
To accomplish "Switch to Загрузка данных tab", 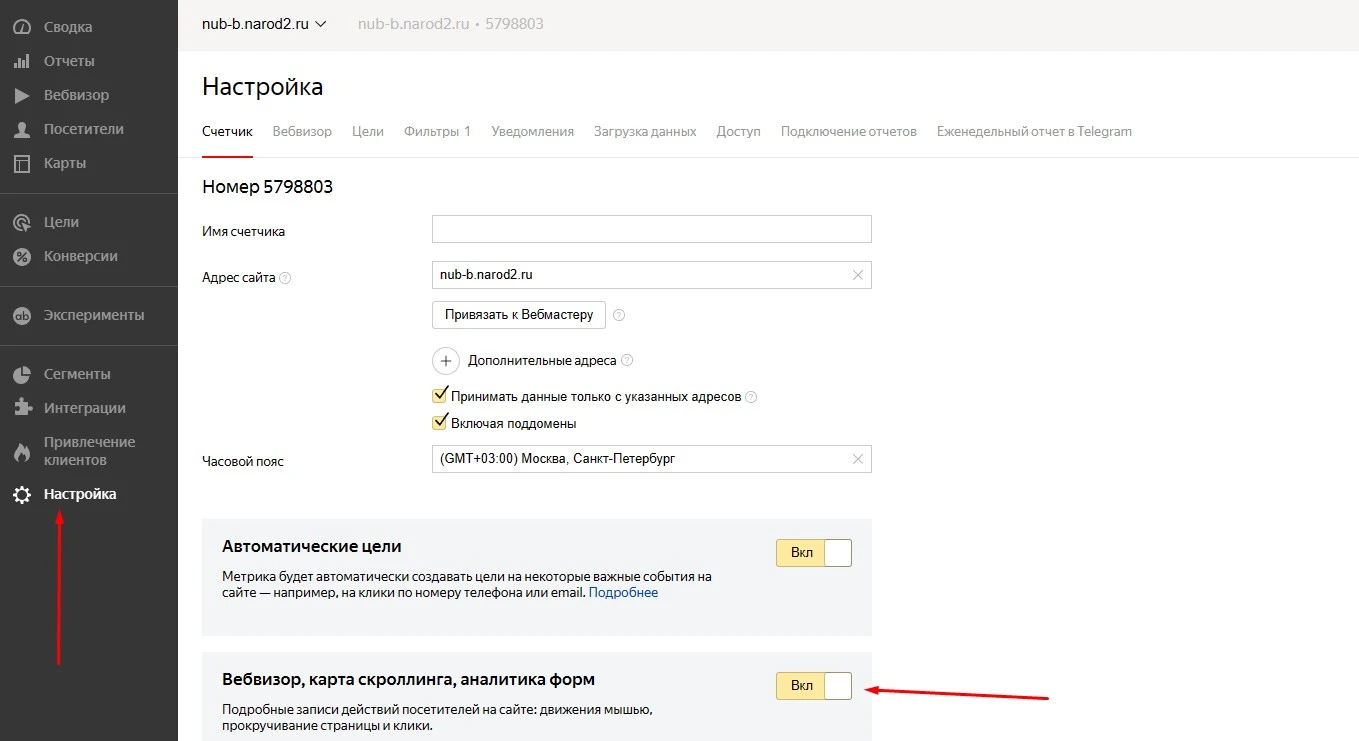I will (645, 131).
